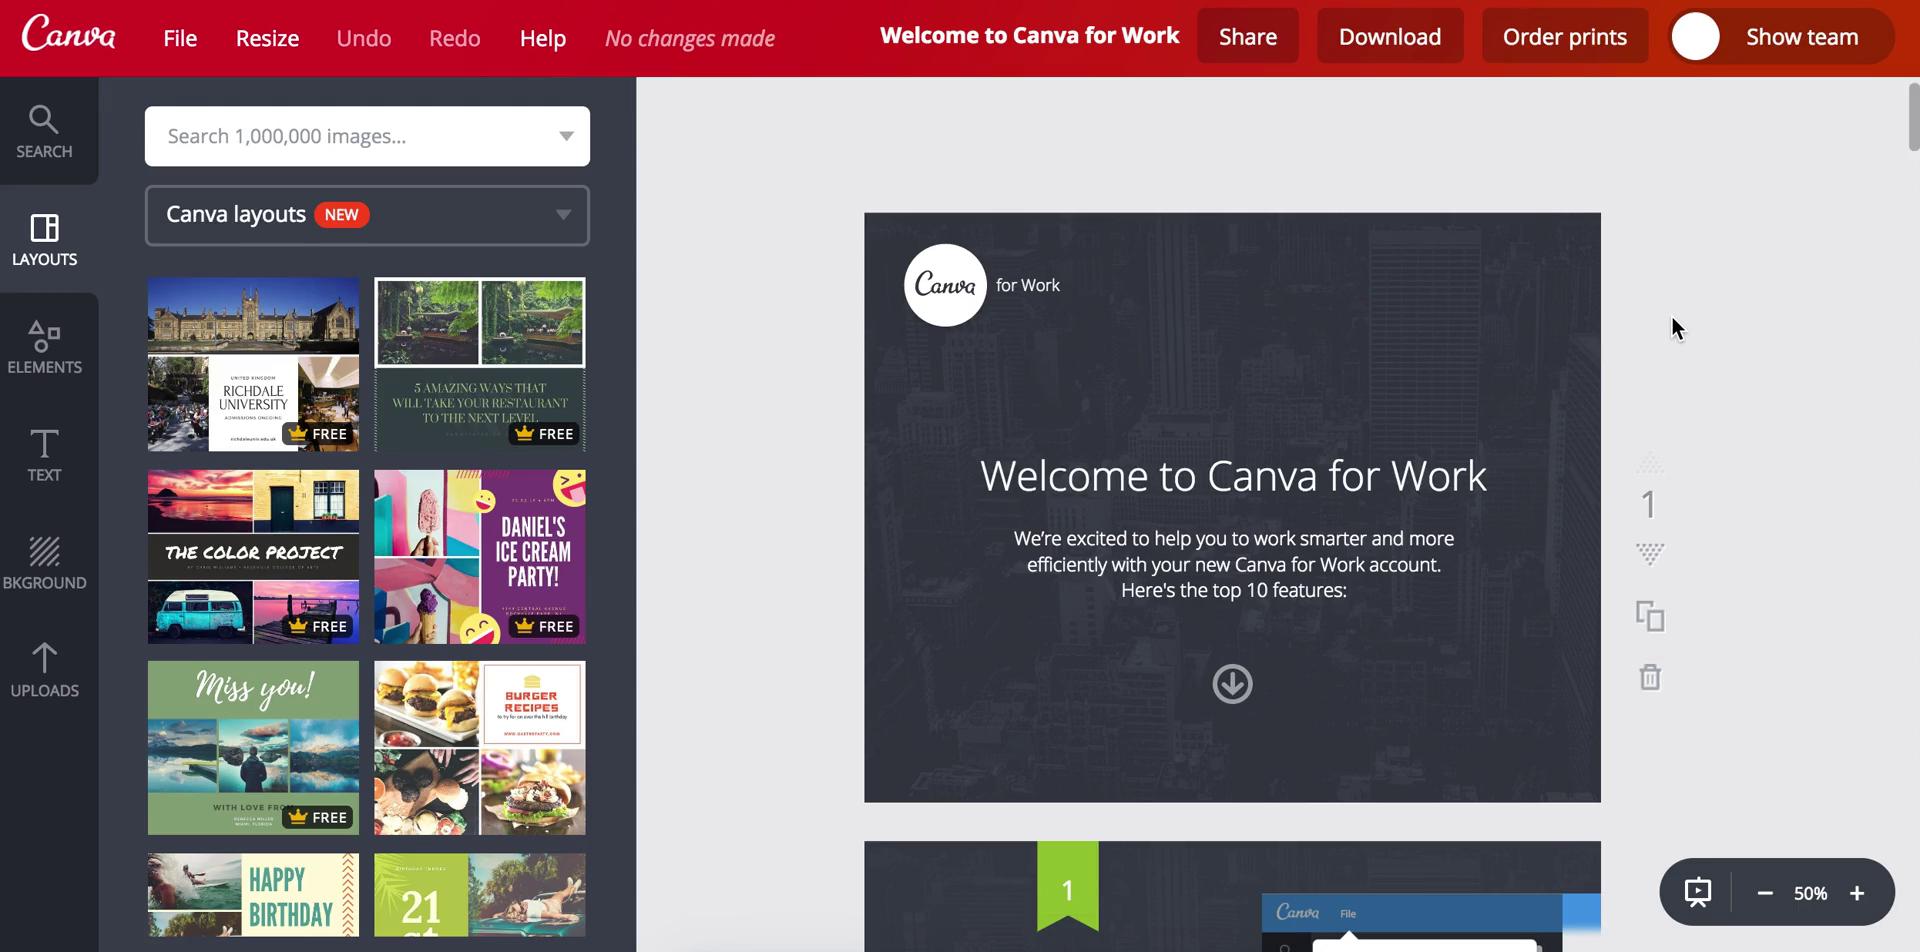Open the Elements sidebar tab

tap(45, 348)
